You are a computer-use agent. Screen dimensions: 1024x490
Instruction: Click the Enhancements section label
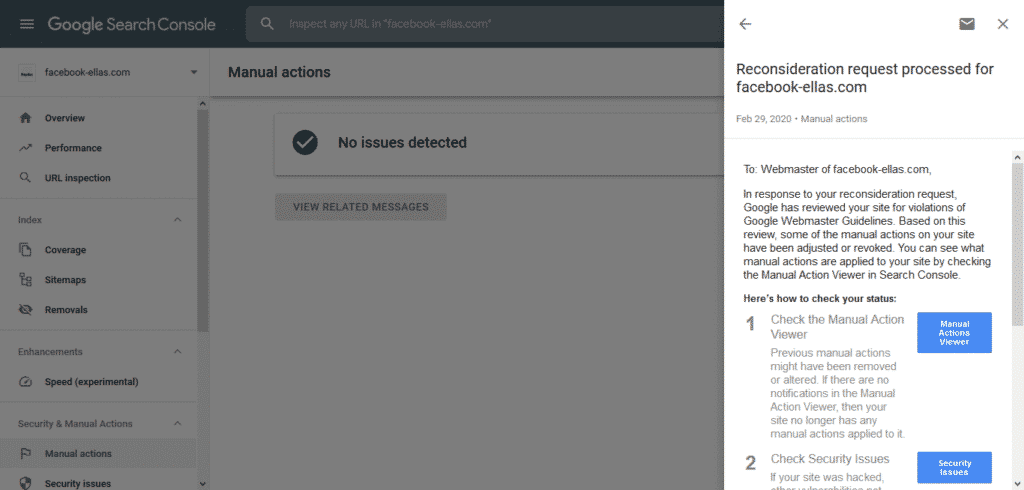click(50, 351)
